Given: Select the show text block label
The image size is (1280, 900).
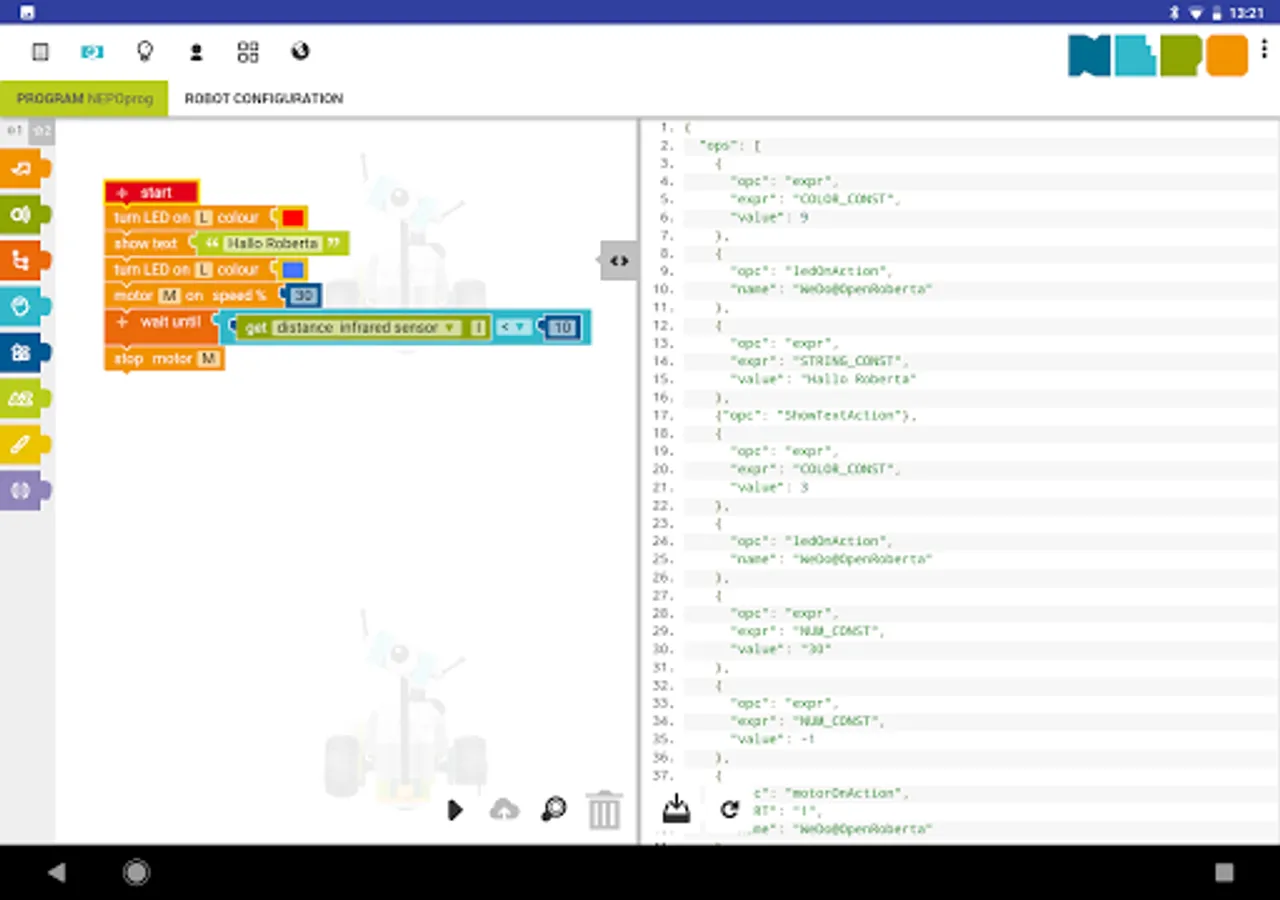Looking at the screenshot, I should [x=145, y=243].
